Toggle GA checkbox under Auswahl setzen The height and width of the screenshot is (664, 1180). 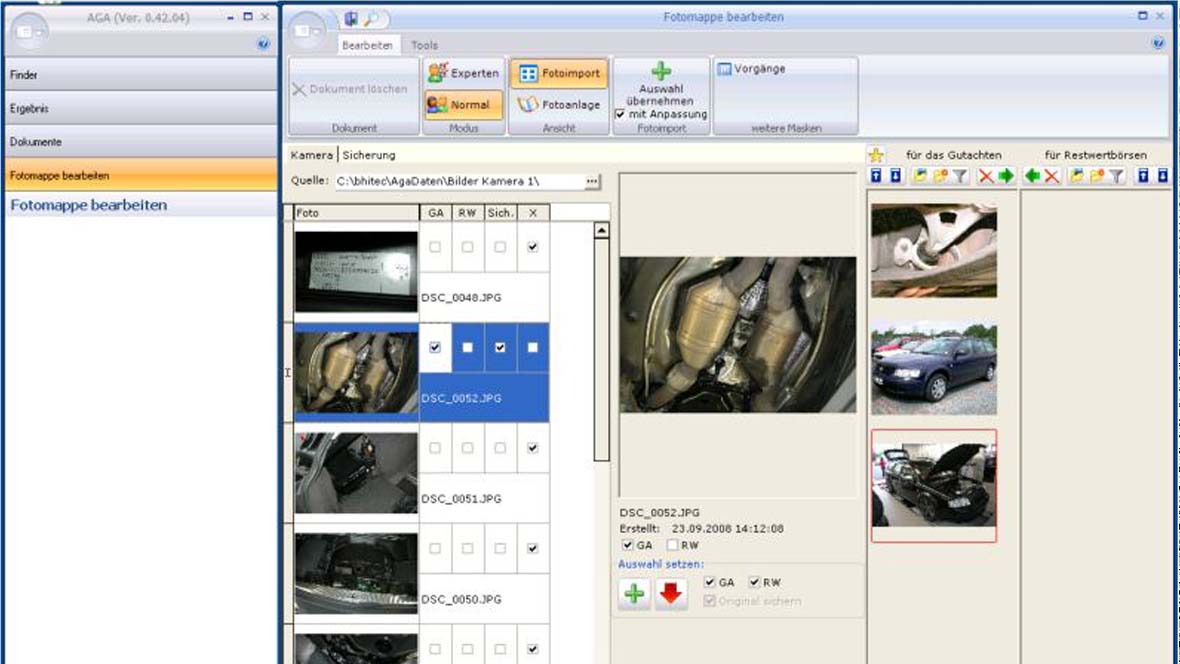(x=709, y=582)
